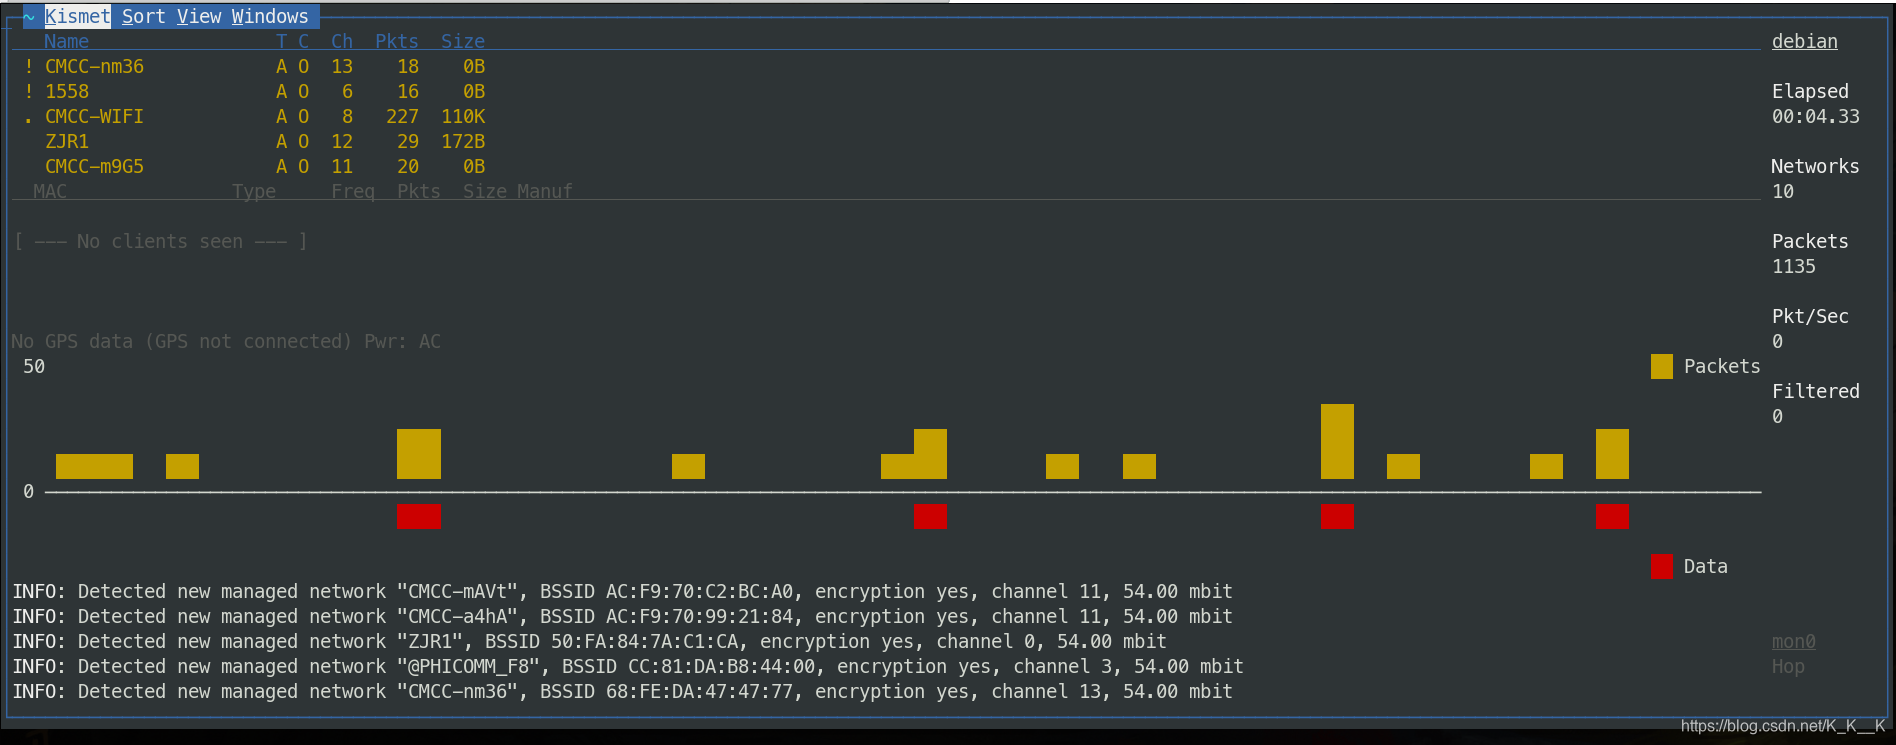
Task: Click the Pkts column header in network list
Action: (x=397, y=41)
